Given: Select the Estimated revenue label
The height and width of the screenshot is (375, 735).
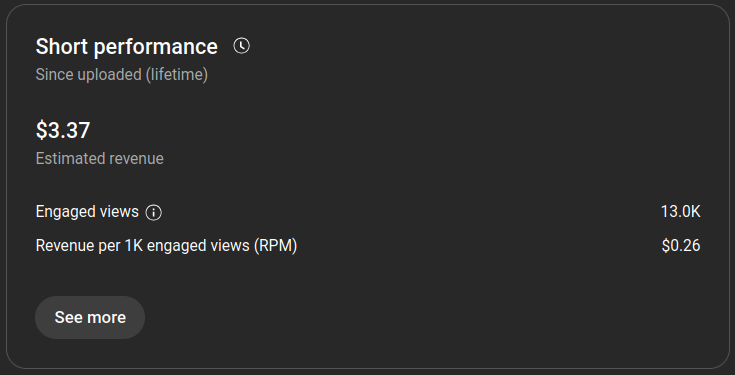Looking at the screenshot, I should (x=100, y=158).
